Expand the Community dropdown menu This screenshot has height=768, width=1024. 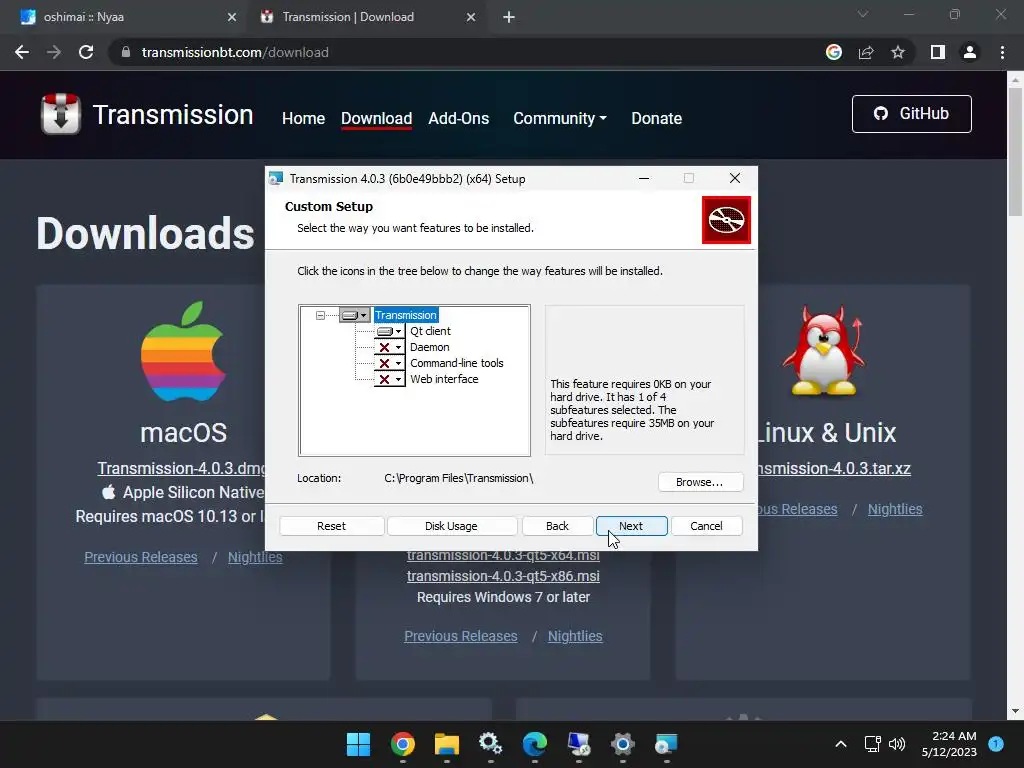[x=560, y=118]
